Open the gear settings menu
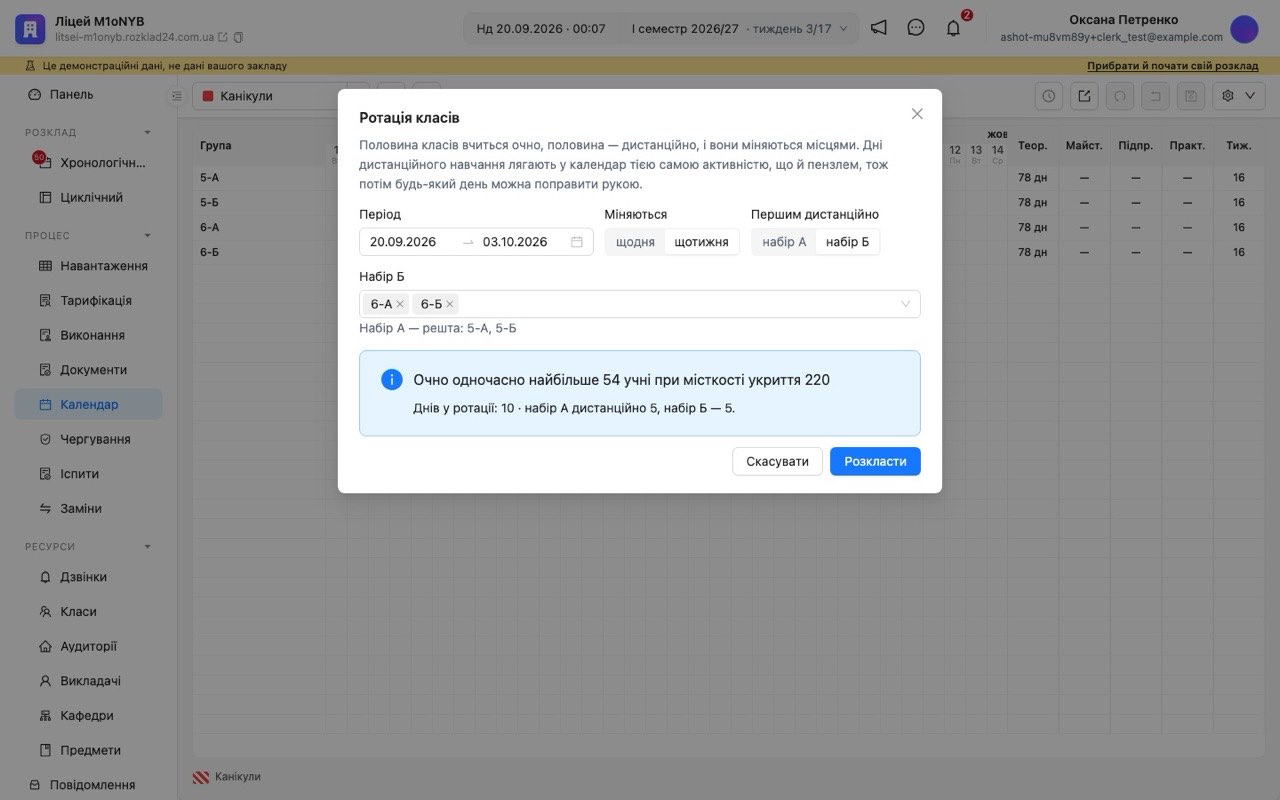This screenshot has width=1280, height=800. (x=1238, y=96)
